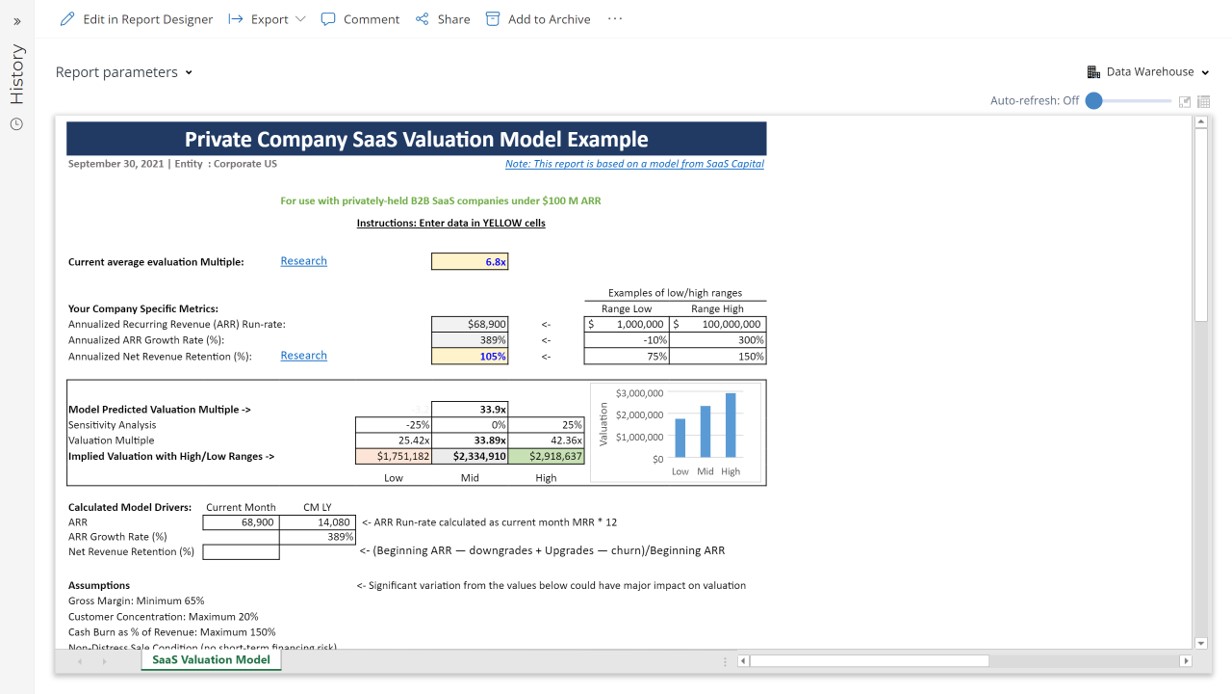Open the more options ellipsis menu

tap(615, 19)
